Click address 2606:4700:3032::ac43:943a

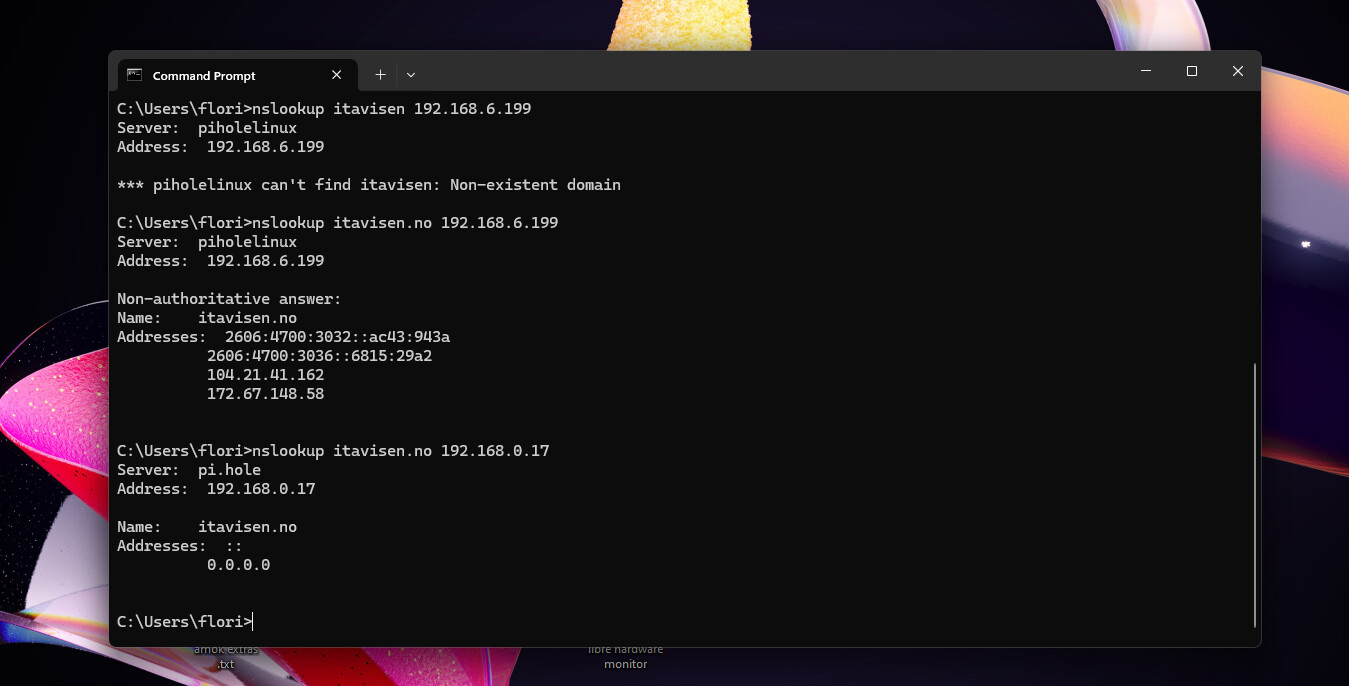pos(337,337)
